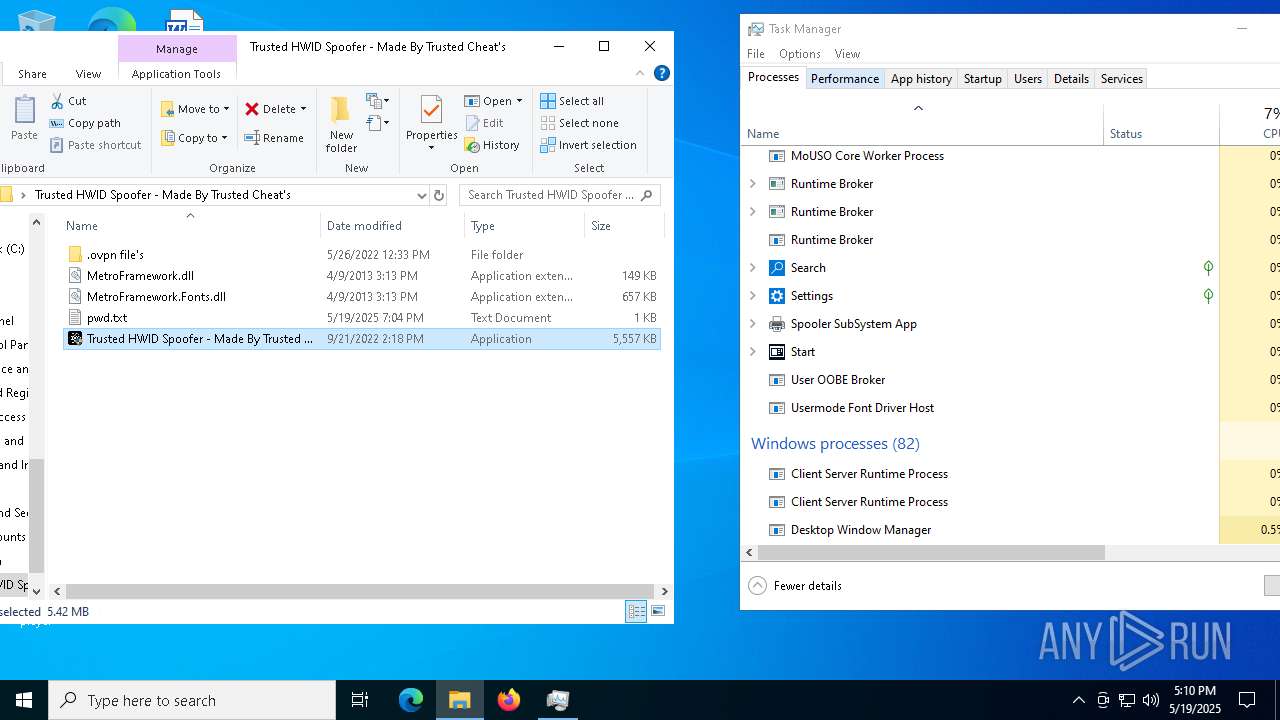Open the Open button dropdown arrow

click(519, 101)
